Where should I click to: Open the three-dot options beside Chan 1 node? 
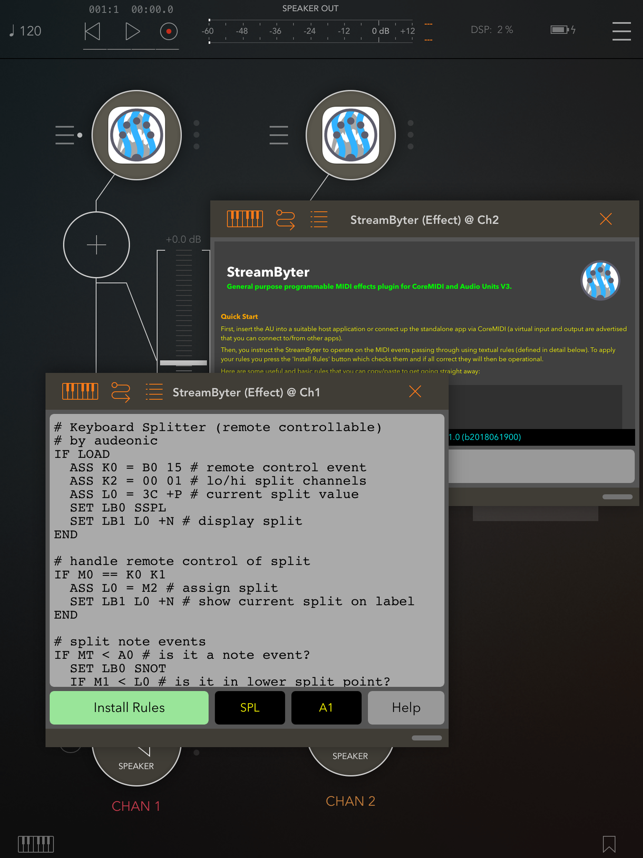point(196,135)
